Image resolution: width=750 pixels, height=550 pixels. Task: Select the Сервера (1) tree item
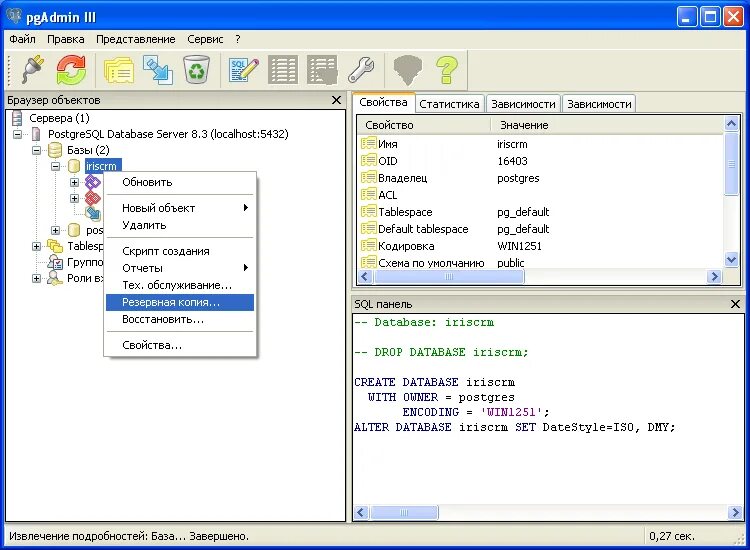click(59, 118)
